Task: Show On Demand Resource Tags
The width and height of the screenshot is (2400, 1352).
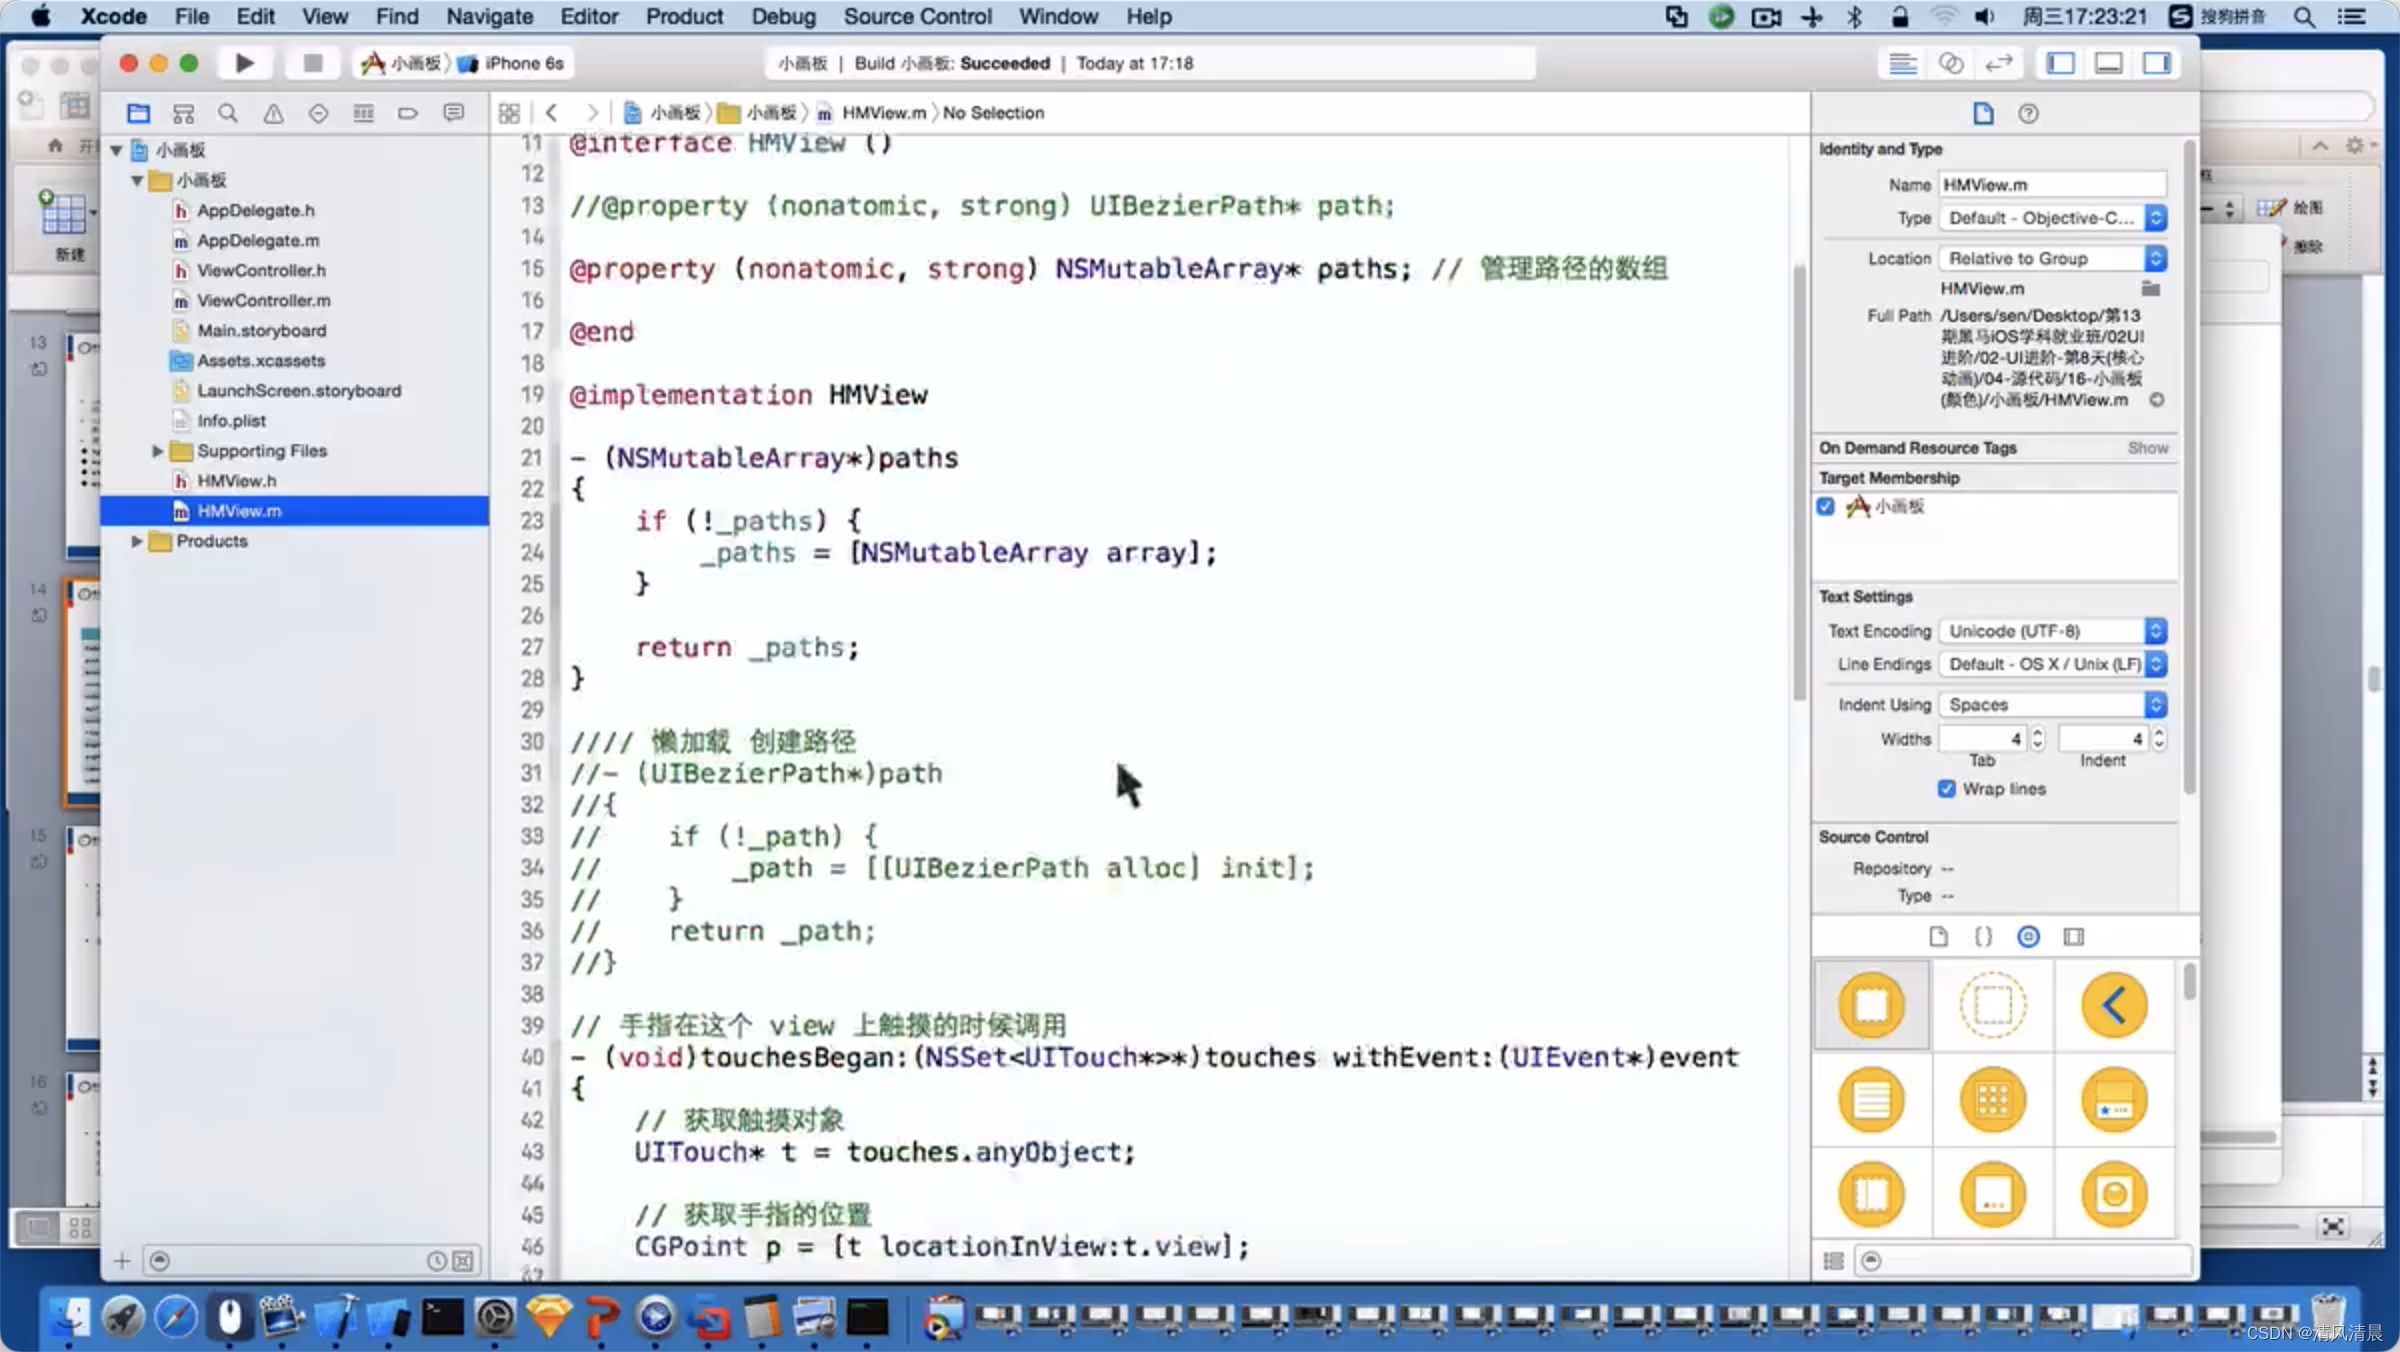Action: pyautogui.click(x=2147, y=448)
